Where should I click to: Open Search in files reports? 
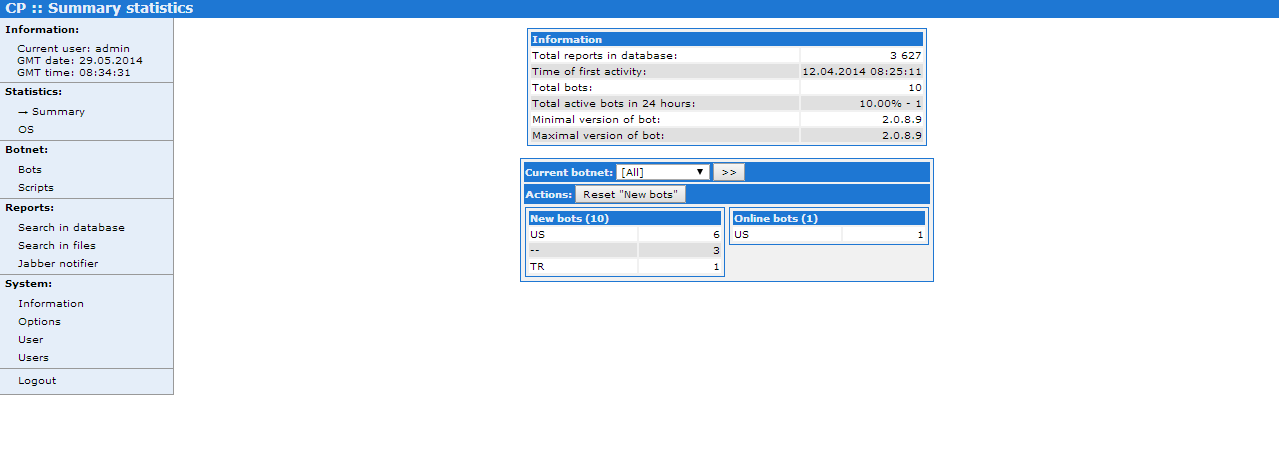(x=57, y=246)
